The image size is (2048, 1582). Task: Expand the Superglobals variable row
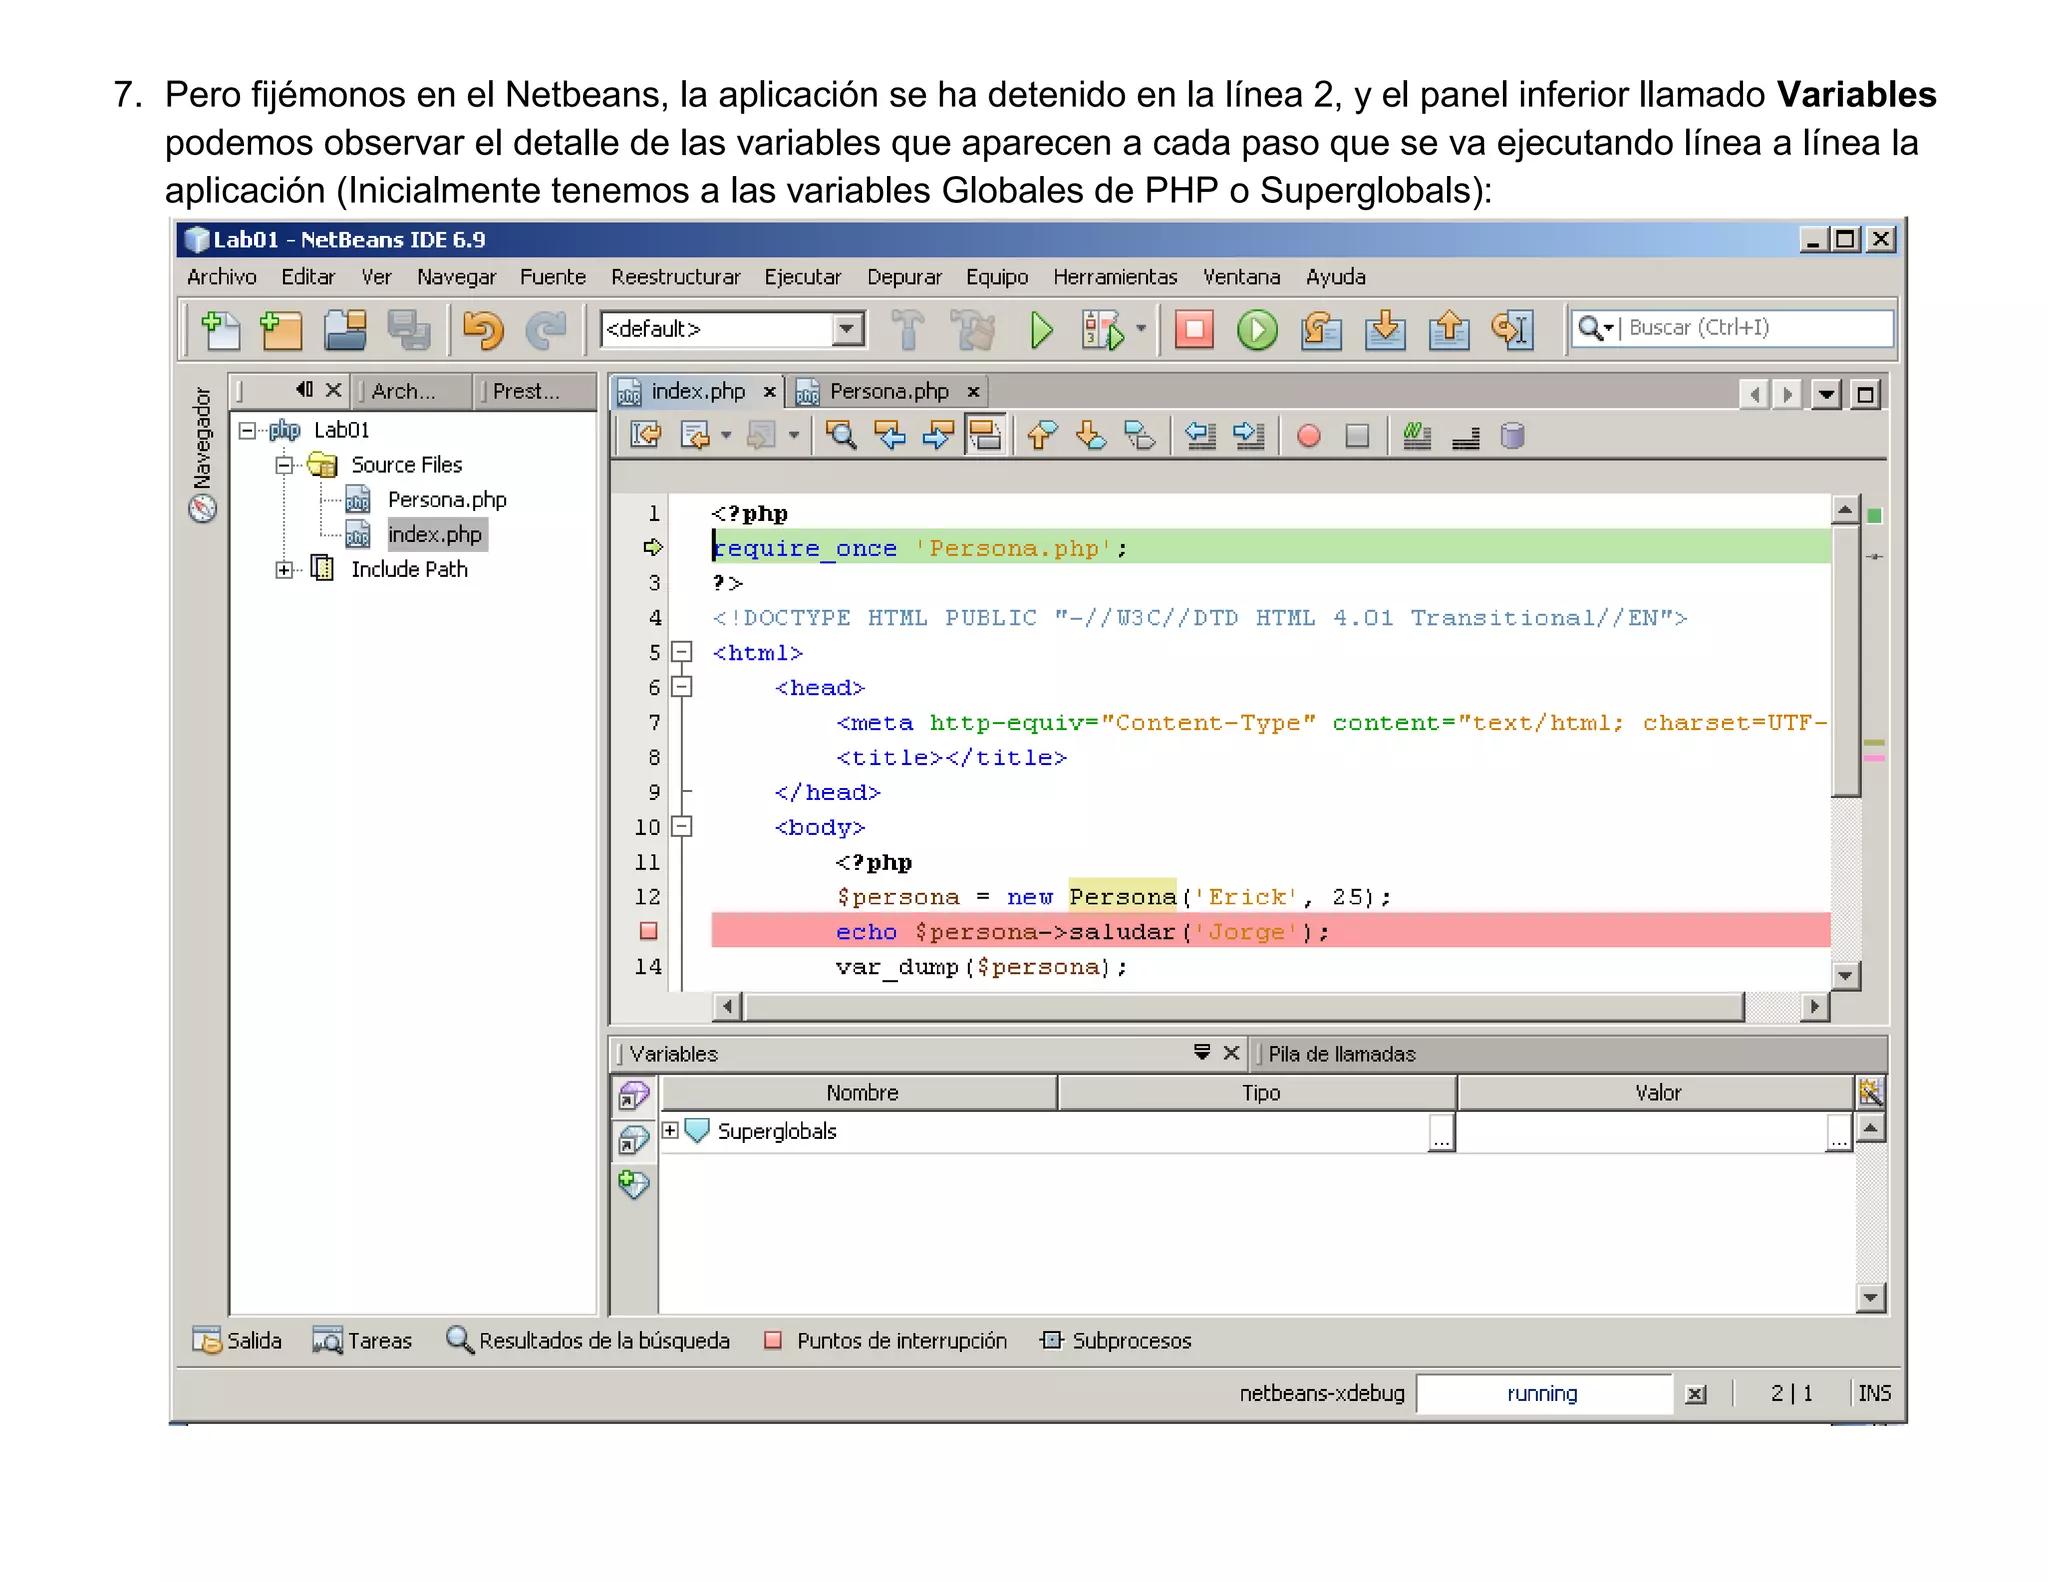click(x=670, y=1130)
